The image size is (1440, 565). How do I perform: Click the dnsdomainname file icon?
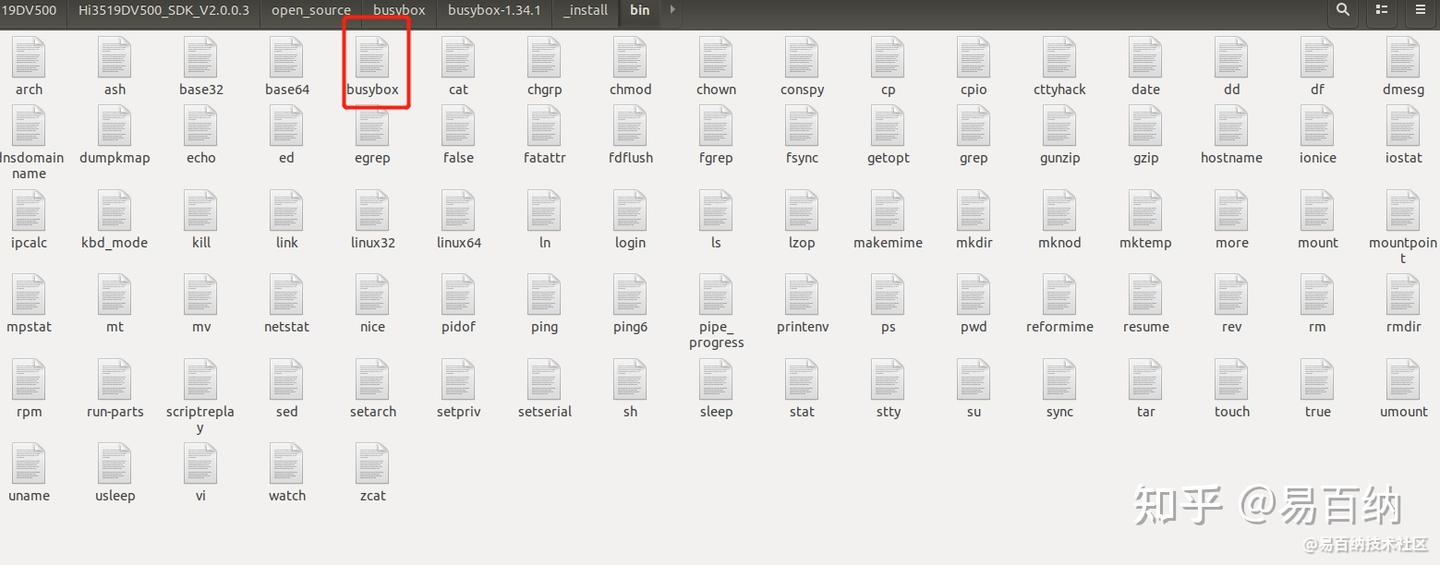pos(29,126)
